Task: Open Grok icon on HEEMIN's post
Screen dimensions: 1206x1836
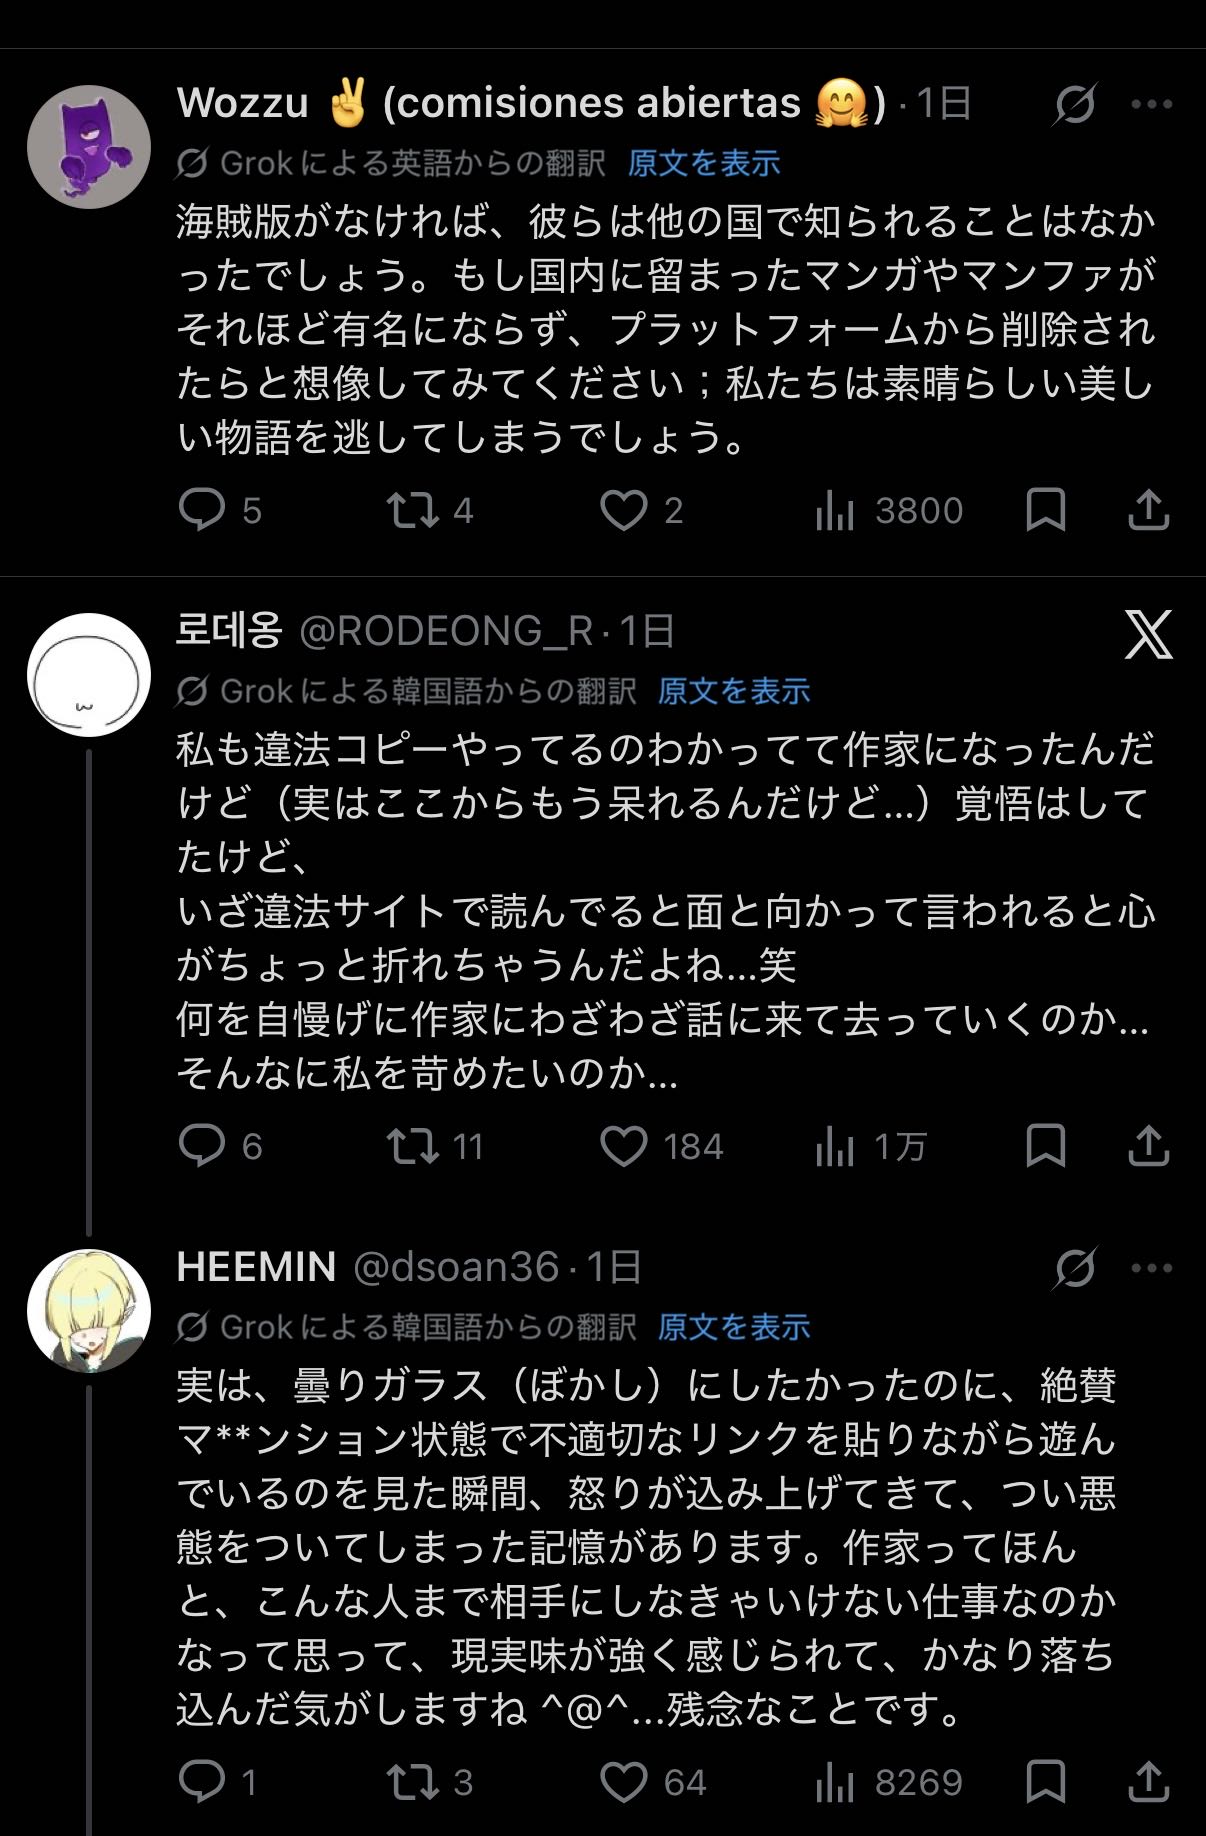Action: click(x=1074, y=1268)
